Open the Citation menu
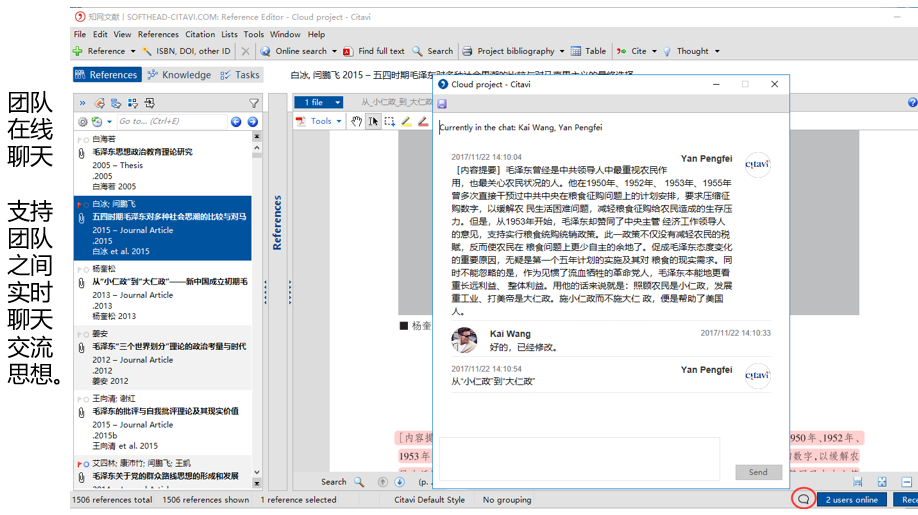This screenshot has width=918, height=515. pos(200,35)
